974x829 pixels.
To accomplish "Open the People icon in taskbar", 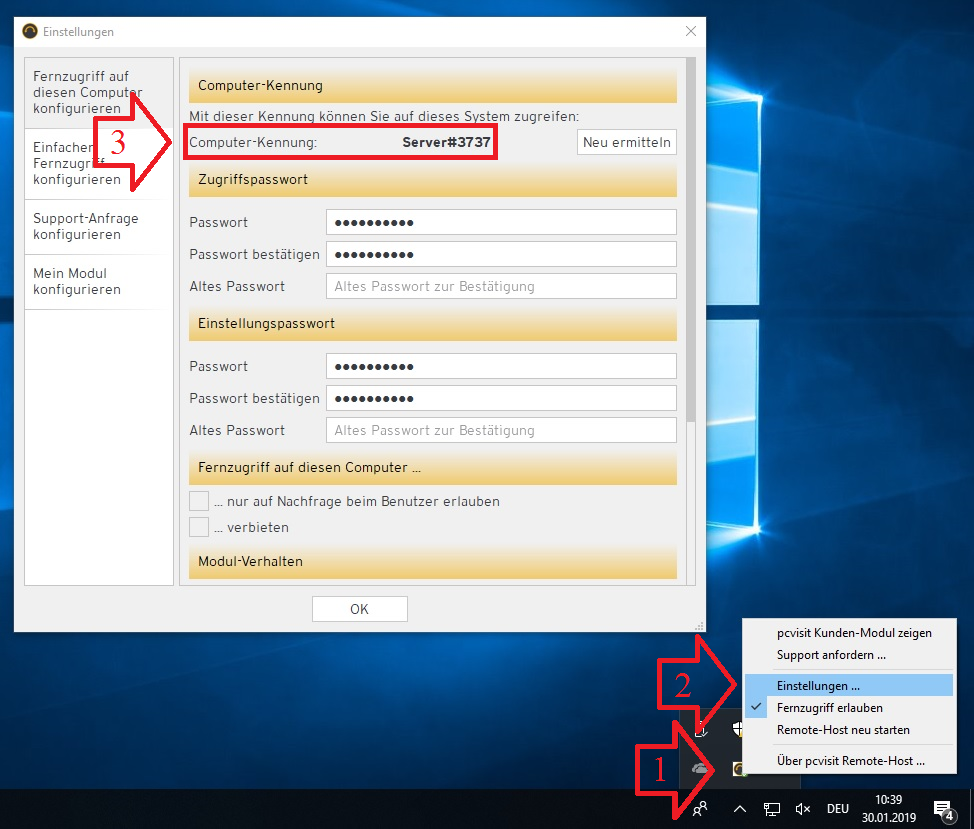I will (701, 809).
